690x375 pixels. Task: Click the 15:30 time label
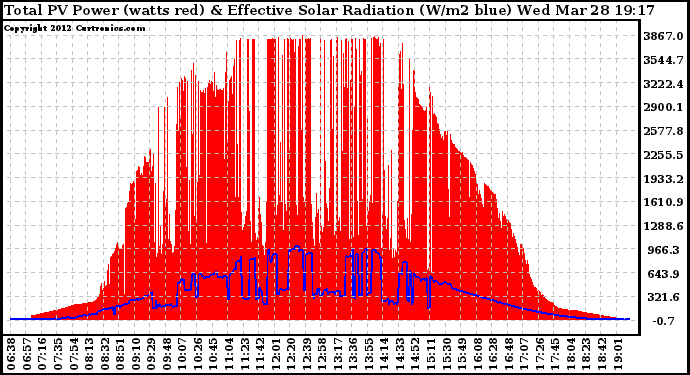point(448,353)
